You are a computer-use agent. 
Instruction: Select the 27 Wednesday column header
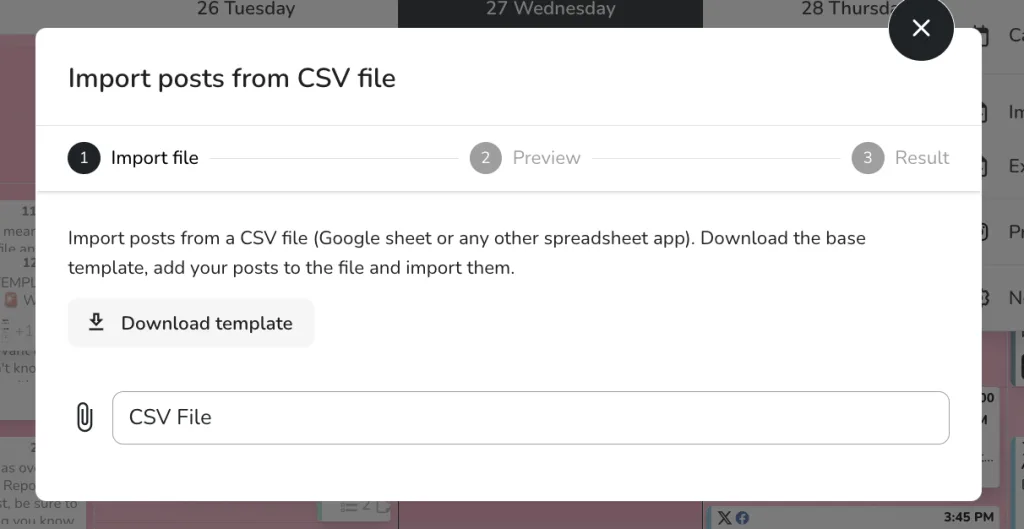(551, 9)
